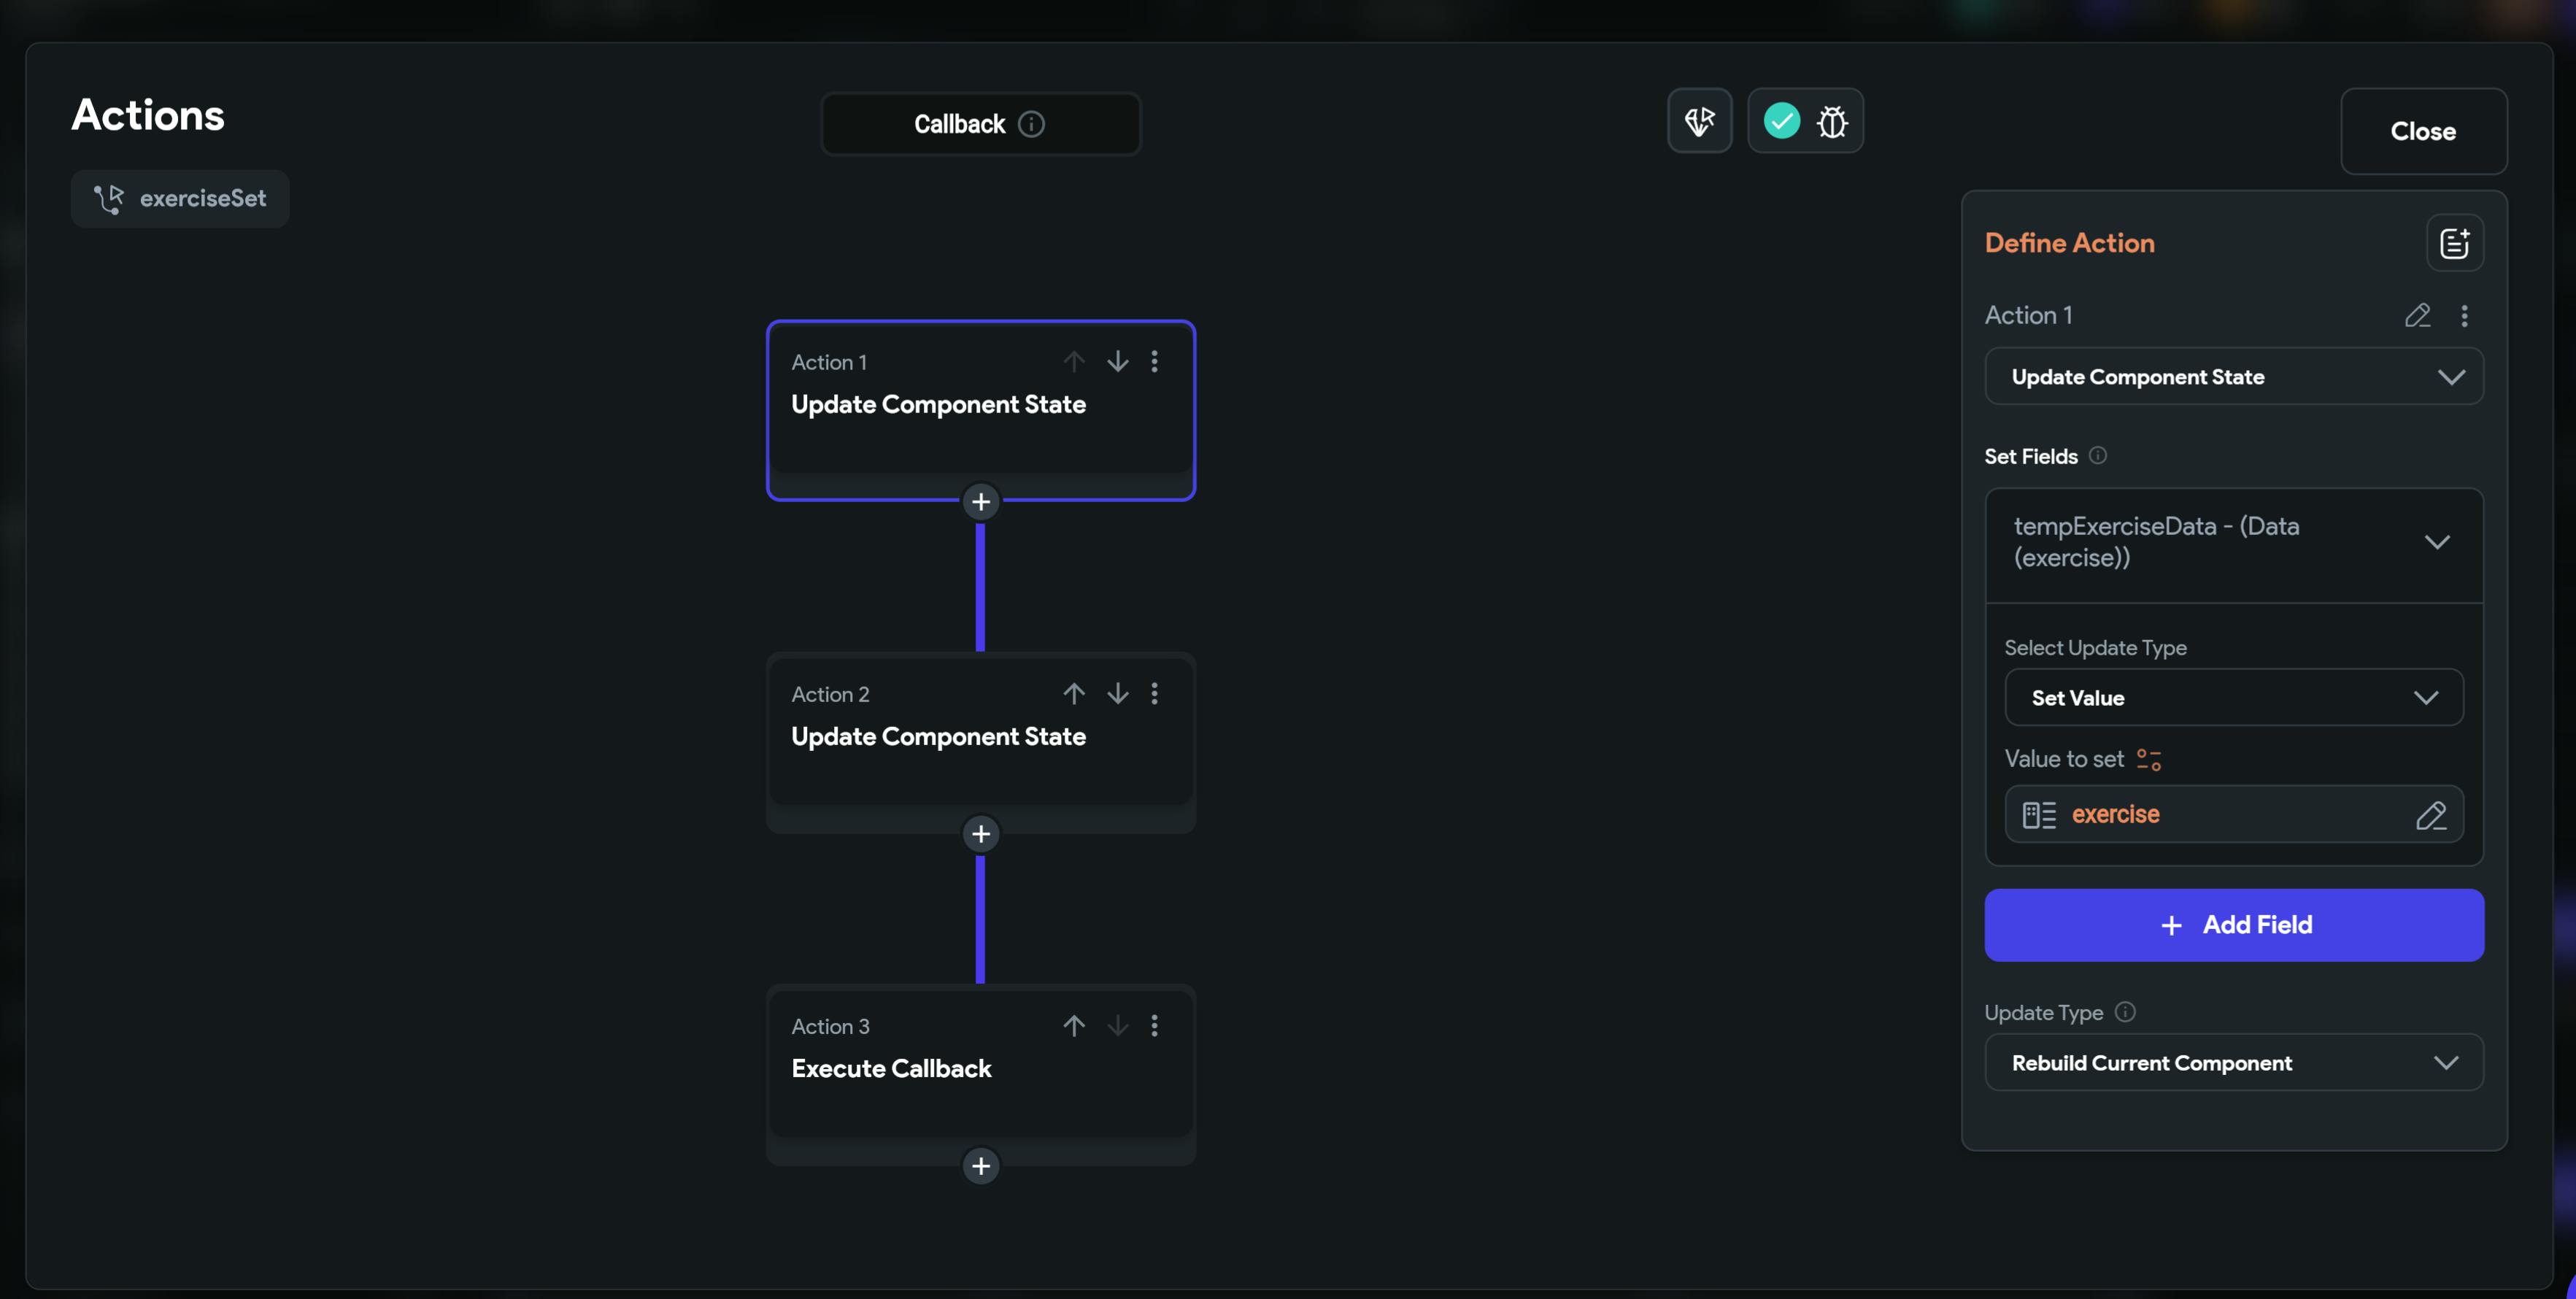This screenshot has height=1299, width=2576.
Task: Click the Add Field button
Action: tap(2233, 925)
